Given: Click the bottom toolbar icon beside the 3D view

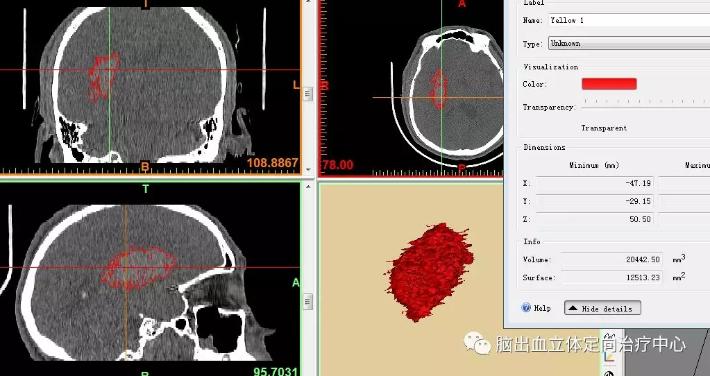Looking at the screenshot, I should point(609,373).
